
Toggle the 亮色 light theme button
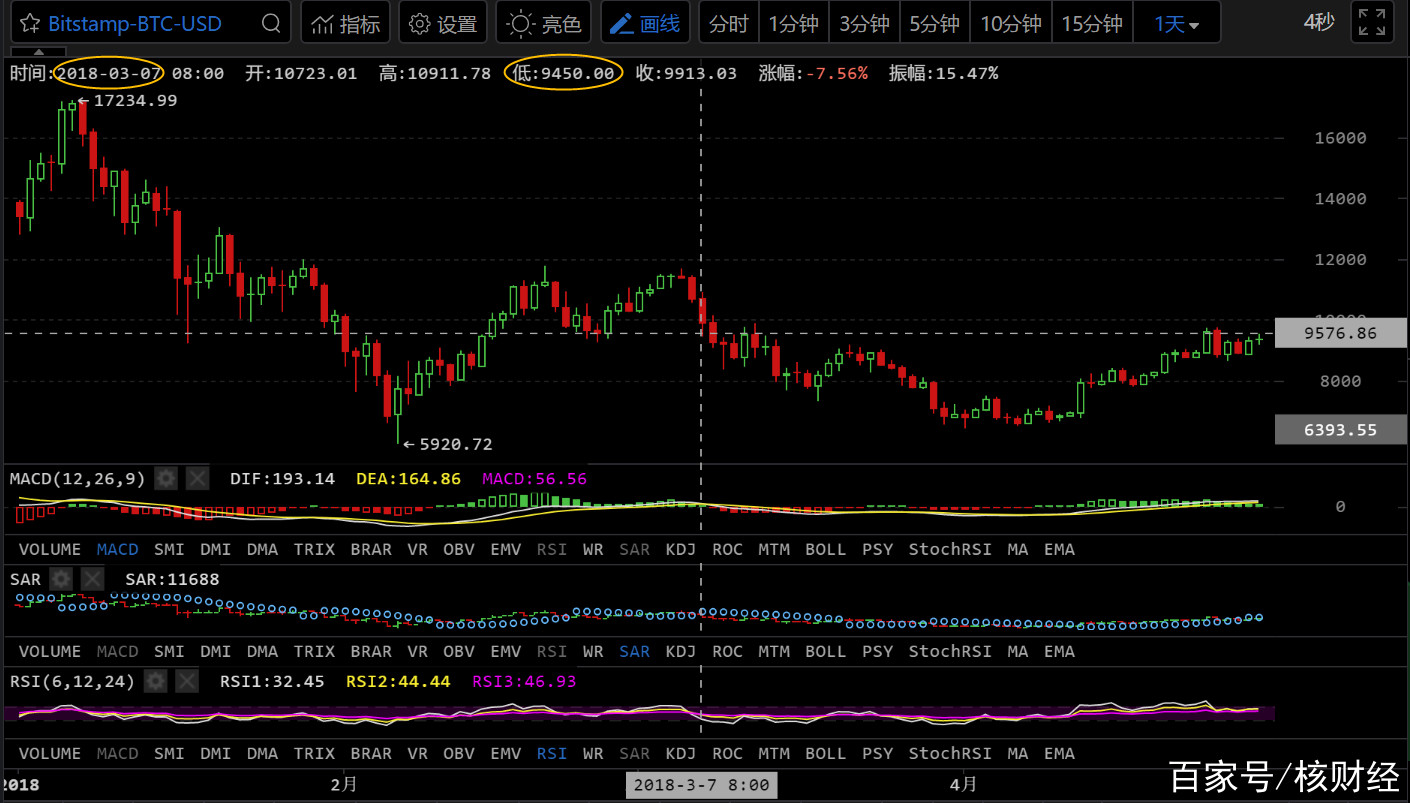pos(543,23)
